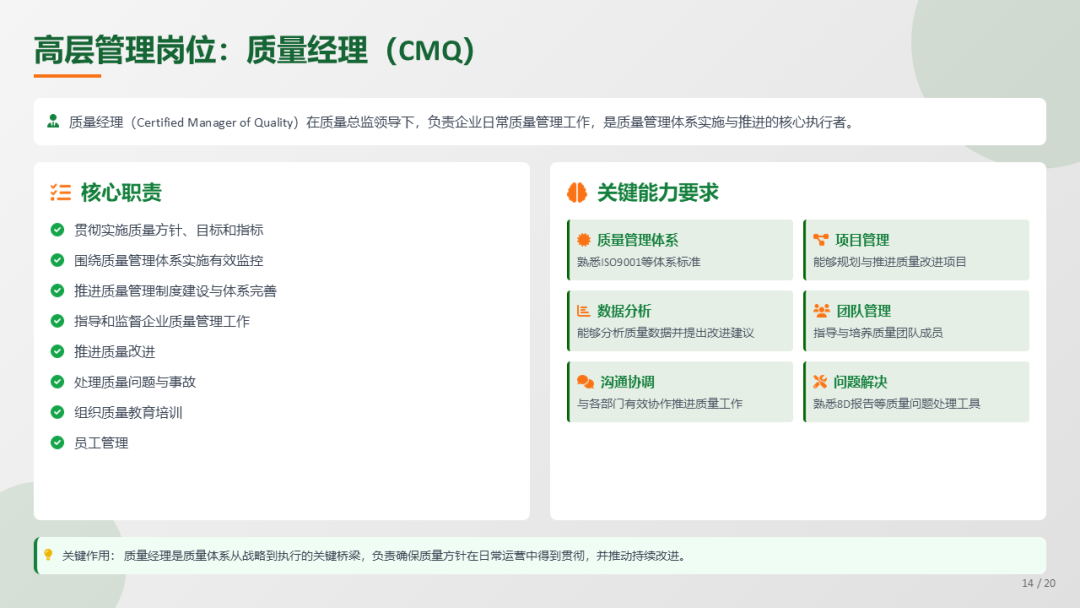The height and width of the screenshot is (608, 1080).
Task: Select the 核心职责 section heading
Action: point(121,193)
